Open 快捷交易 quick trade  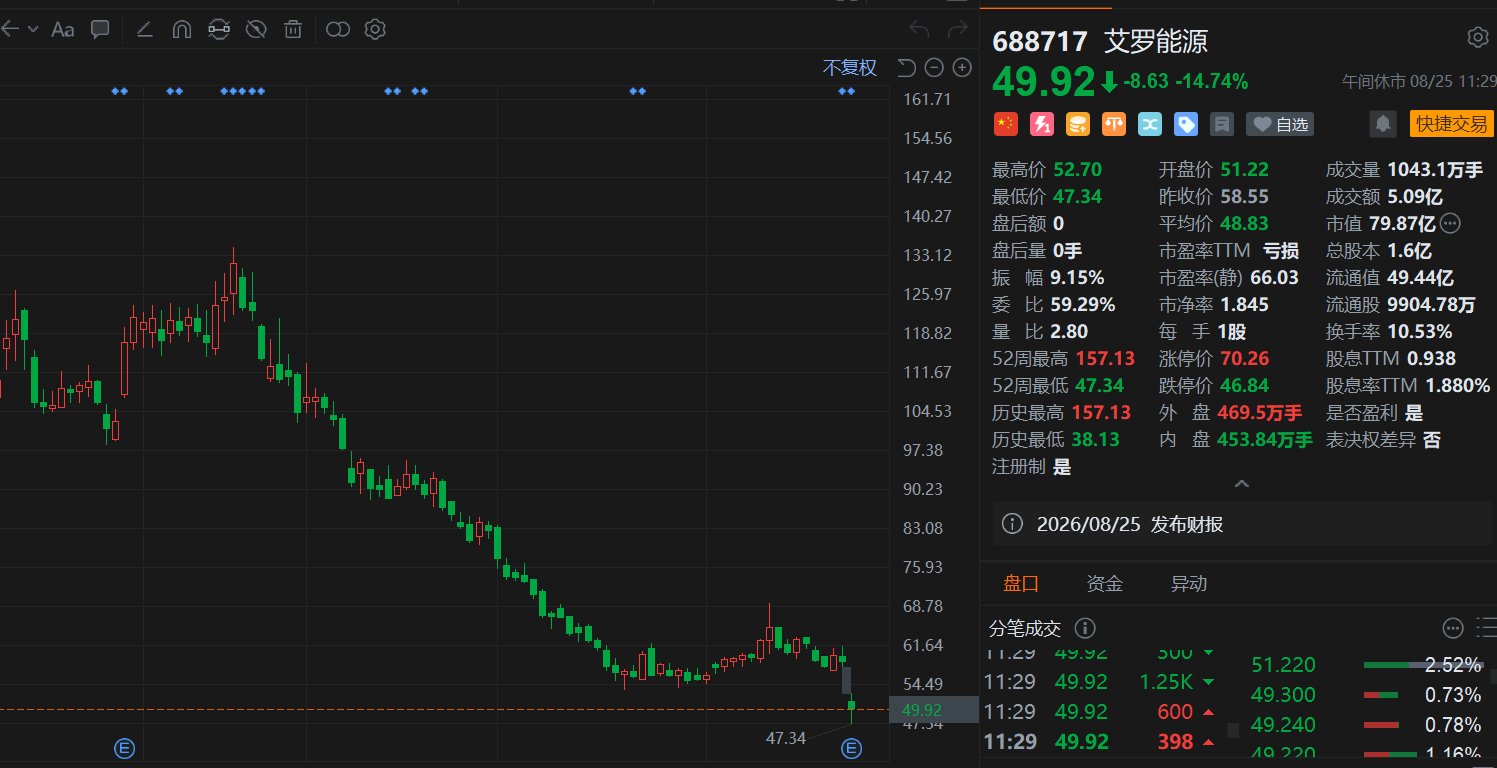tap(1450, 124)
